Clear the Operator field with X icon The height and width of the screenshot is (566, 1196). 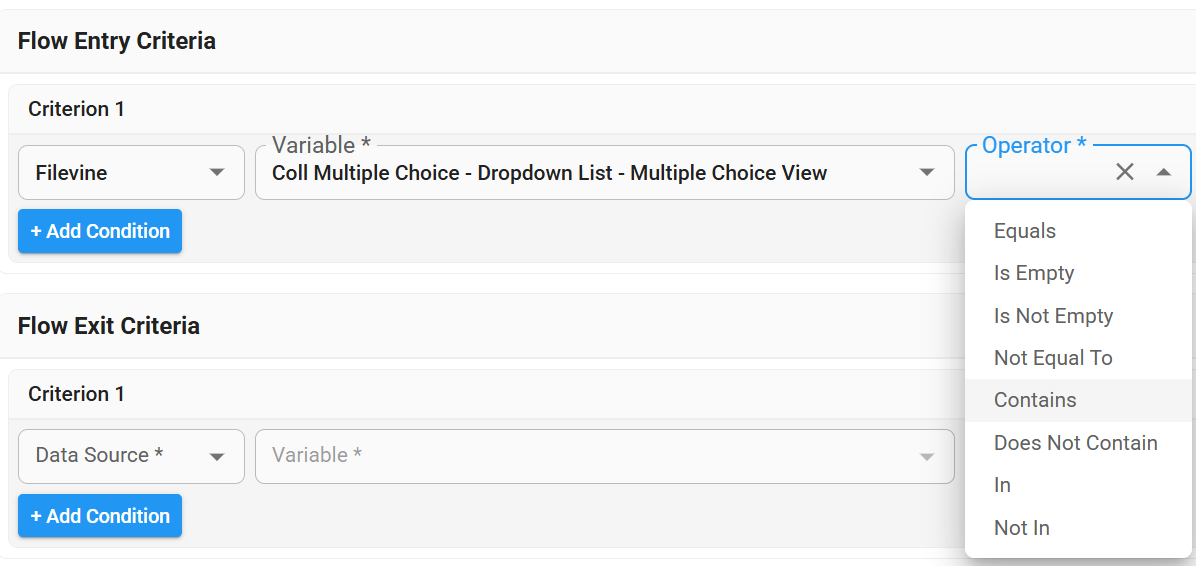pyautogui.click(x=1125, y=172)
